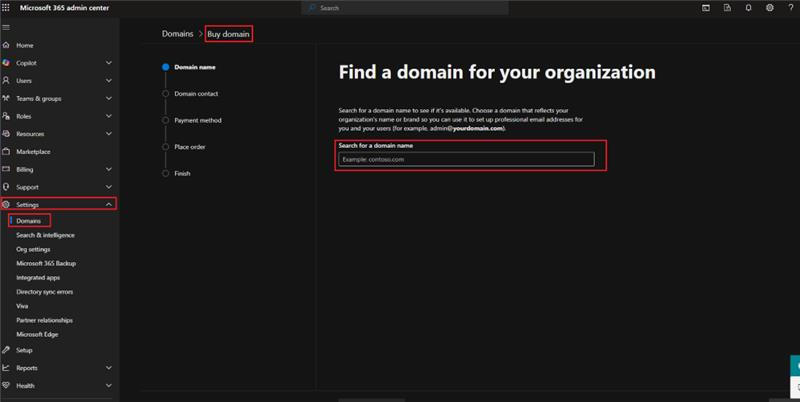Viewport: 800px width, 402px height.
Task: Click the Teams & groups icon
Action: point(6,98)
